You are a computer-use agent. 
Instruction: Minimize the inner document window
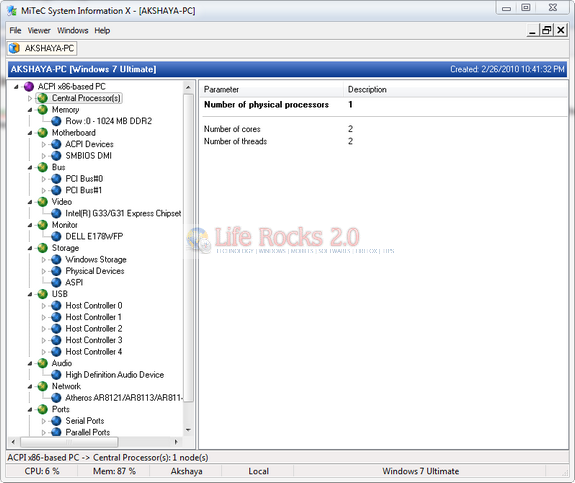(x=533, y=30)
